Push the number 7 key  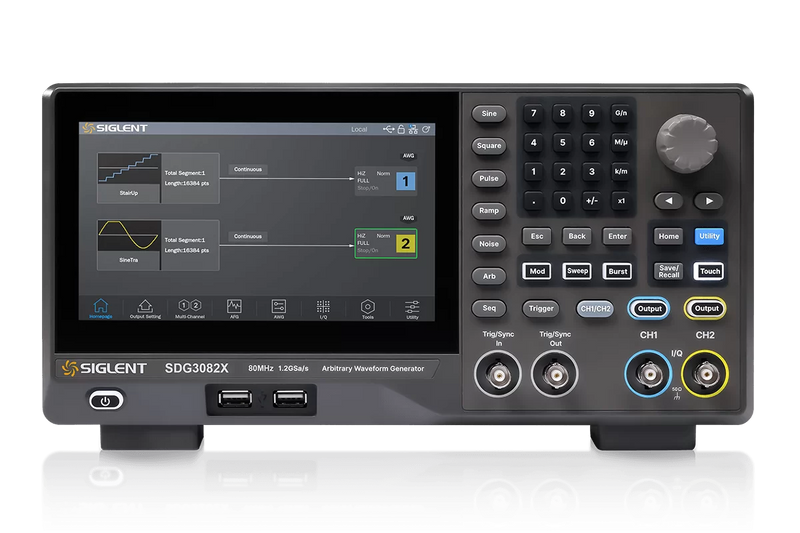tap(534, 113)
